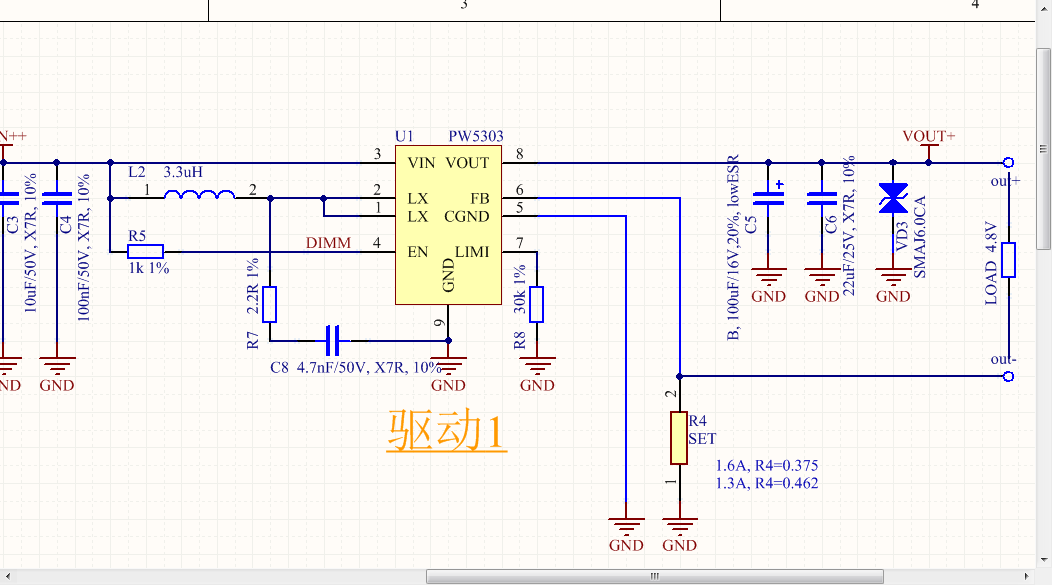The image size is (1052, 585).
Task: Select the DIMM net label
Action: [328, 243]
